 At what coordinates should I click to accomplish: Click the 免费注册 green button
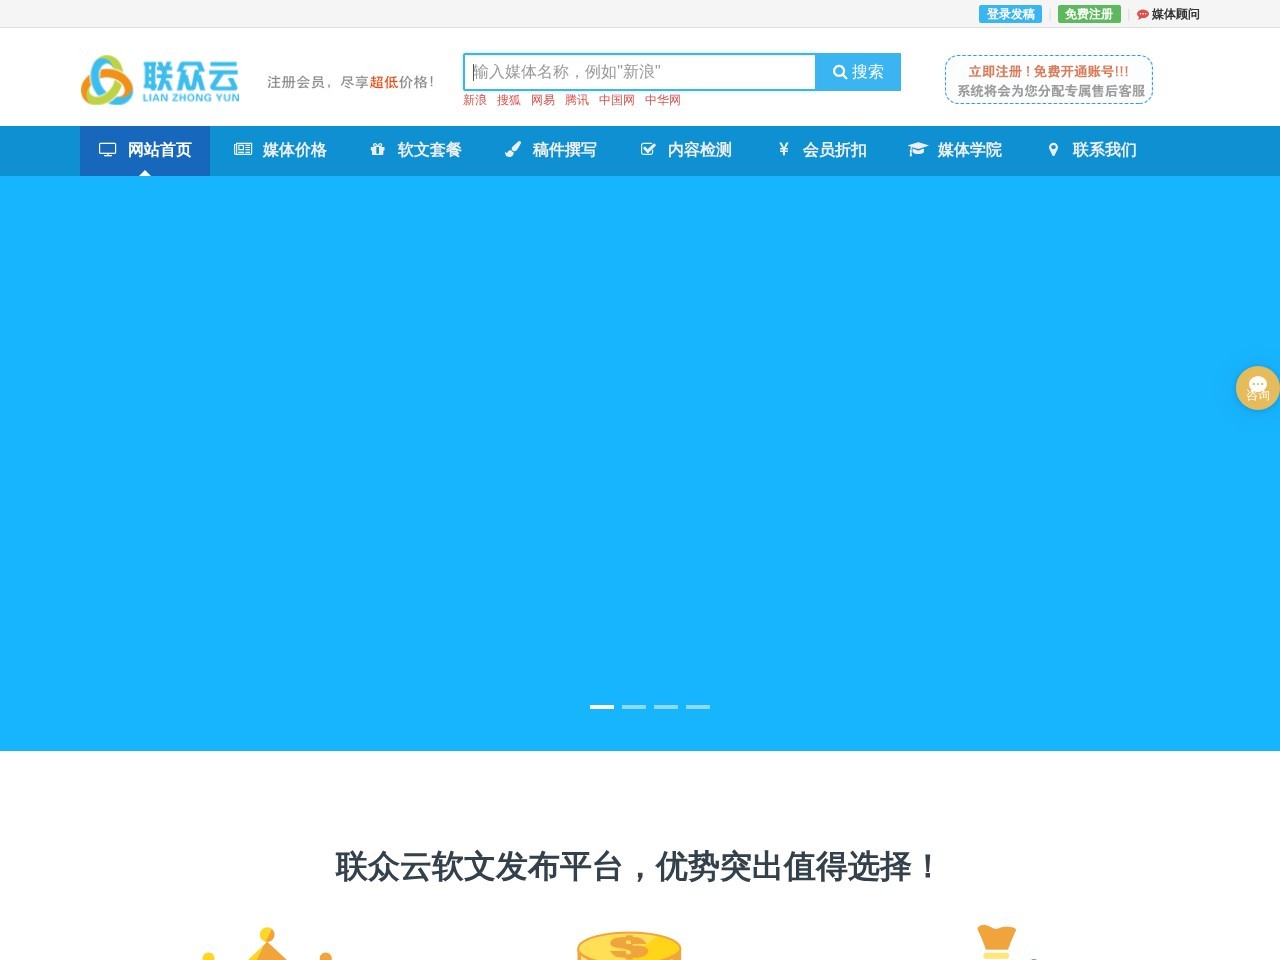(x=1088, y=13)
